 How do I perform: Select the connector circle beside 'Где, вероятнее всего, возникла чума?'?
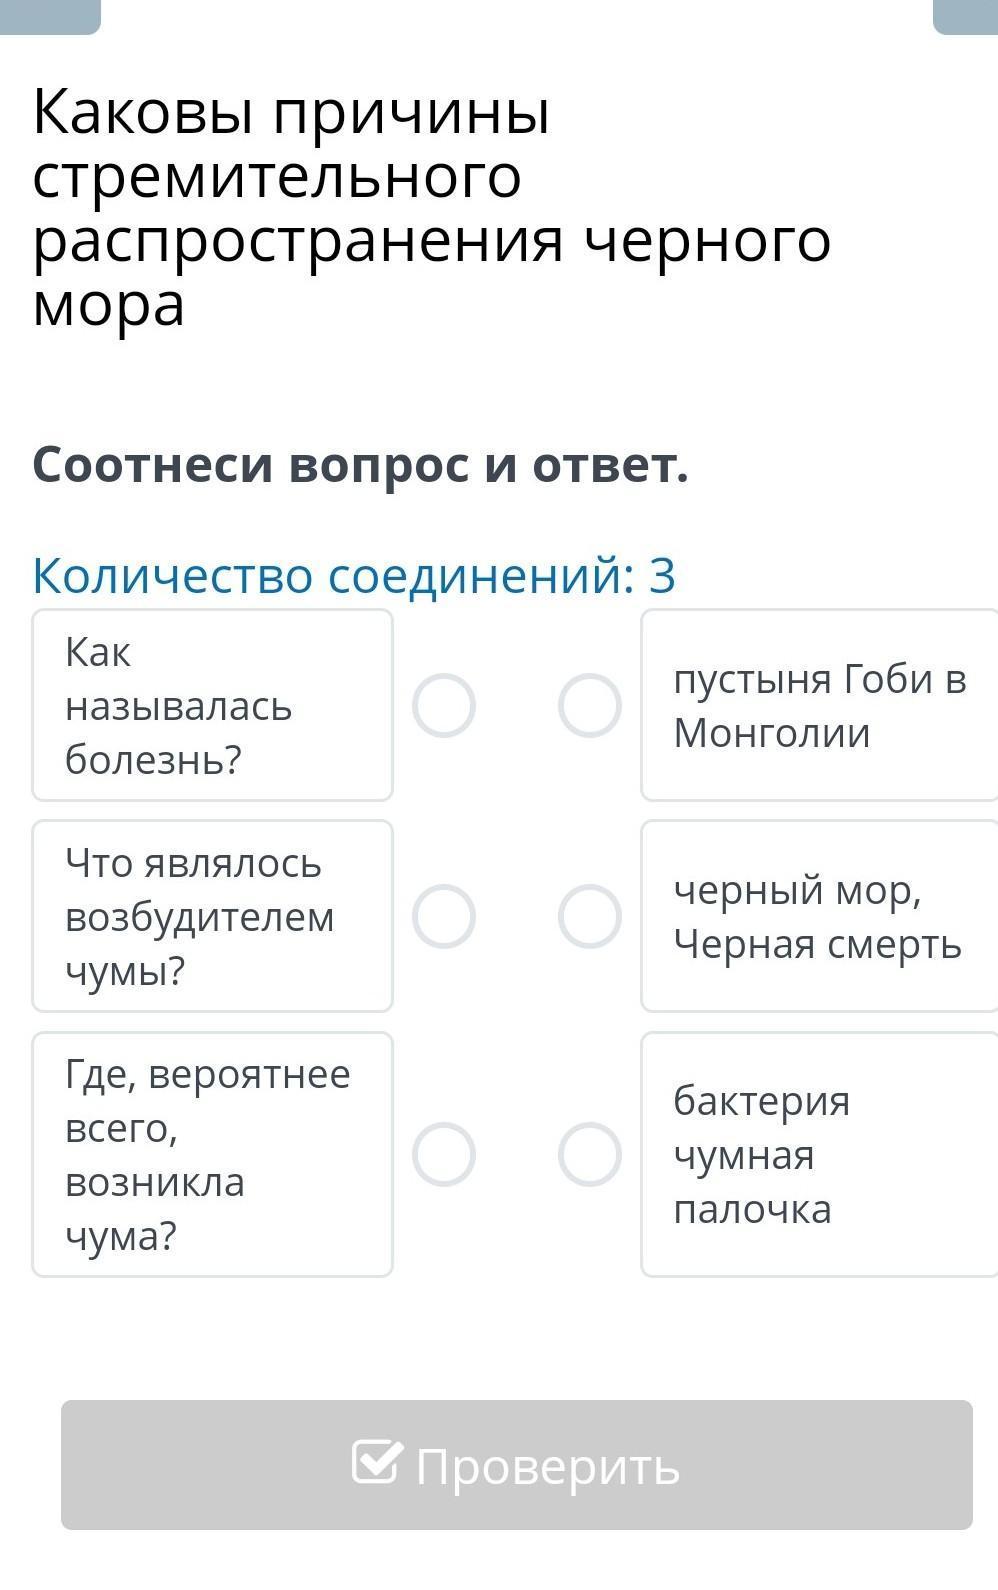click(x=444, y=1154)
